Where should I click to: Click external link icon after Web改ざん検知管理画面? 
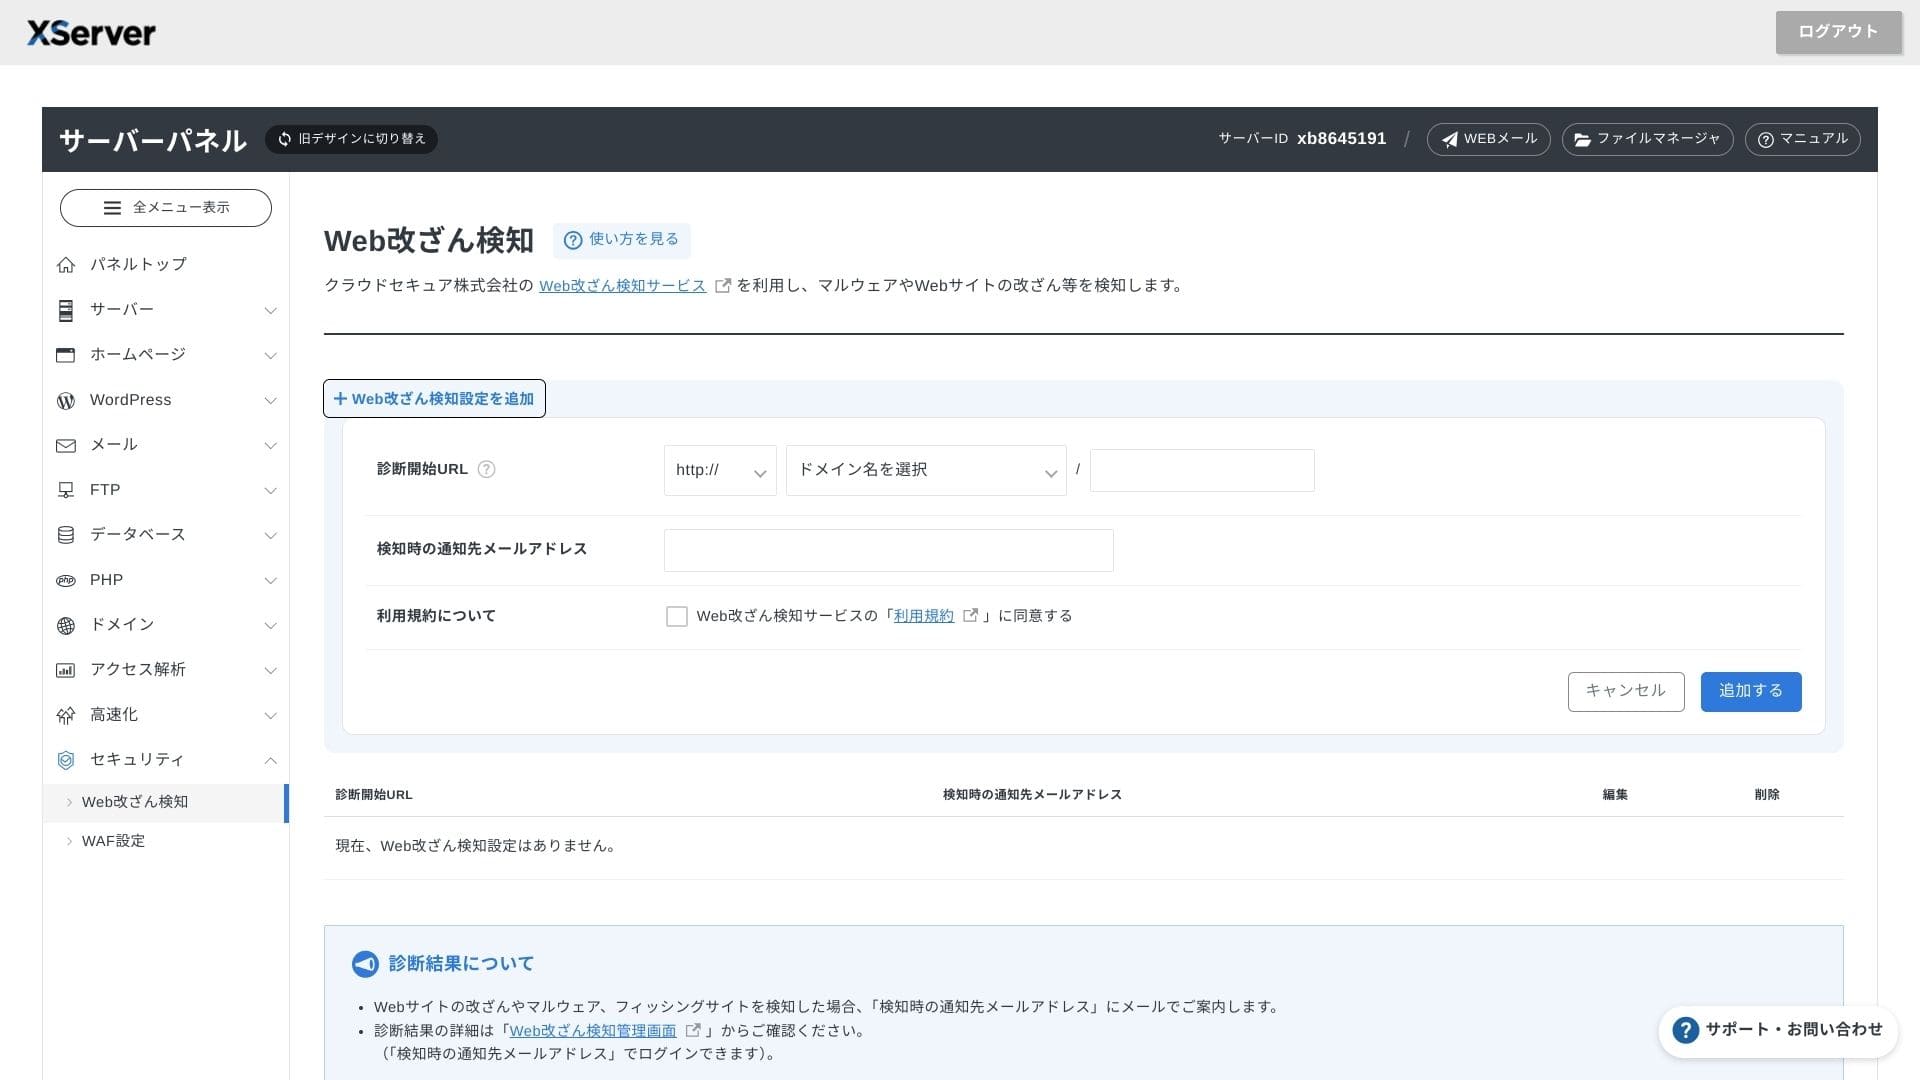coord(692,1030)
